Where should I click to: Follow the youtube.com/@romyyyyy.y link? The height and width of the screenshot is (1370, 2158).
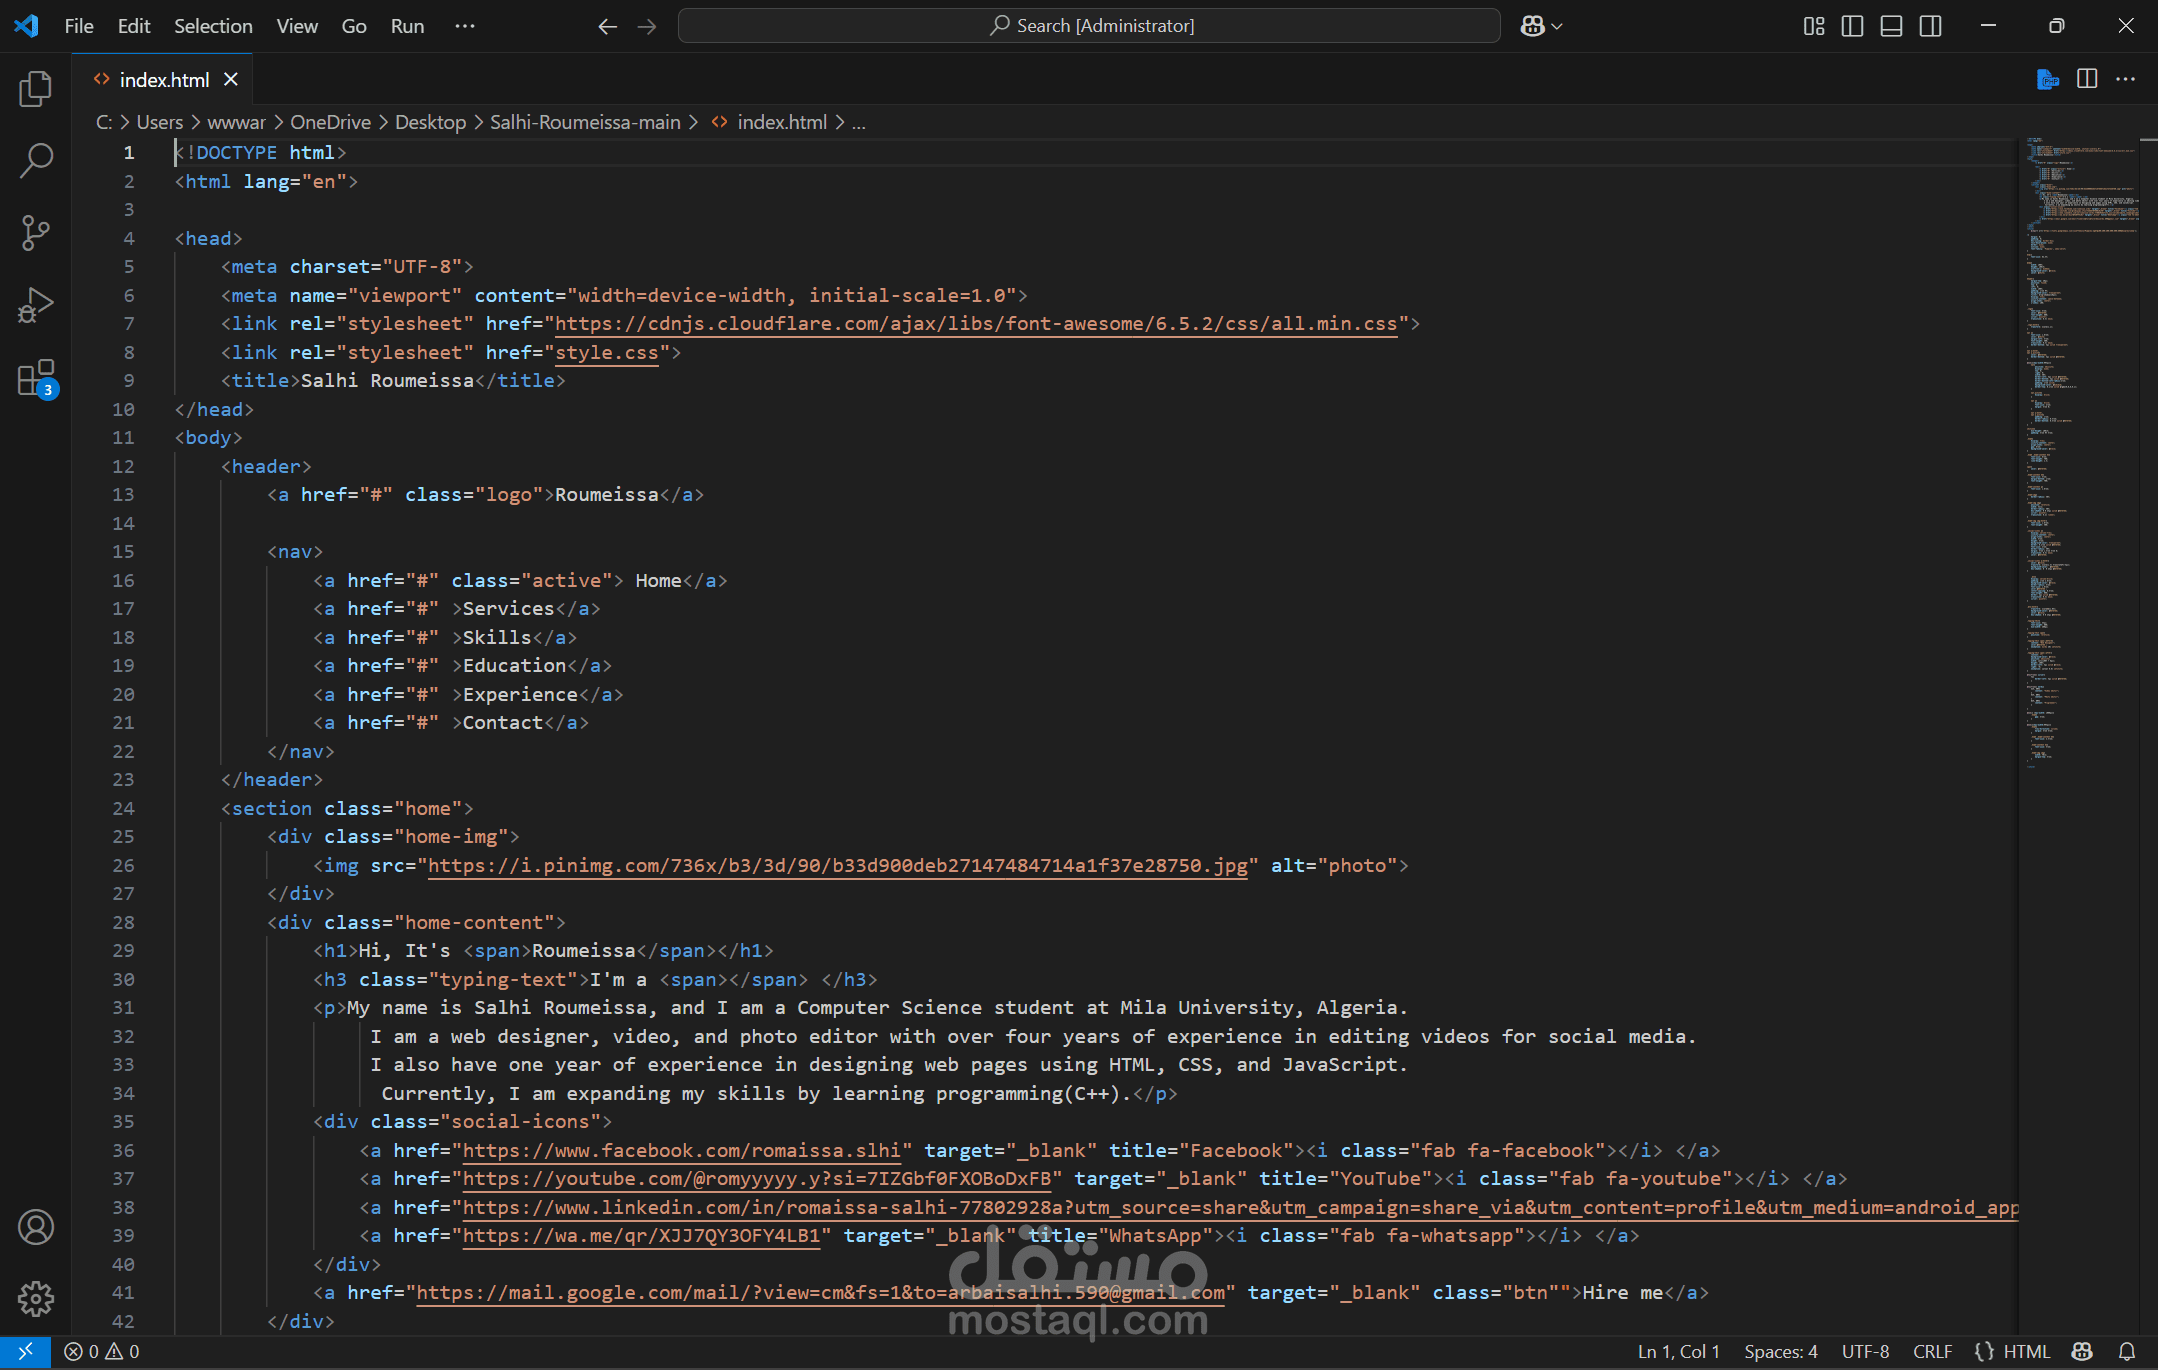pyautogui.click(x=757, y=1179)
